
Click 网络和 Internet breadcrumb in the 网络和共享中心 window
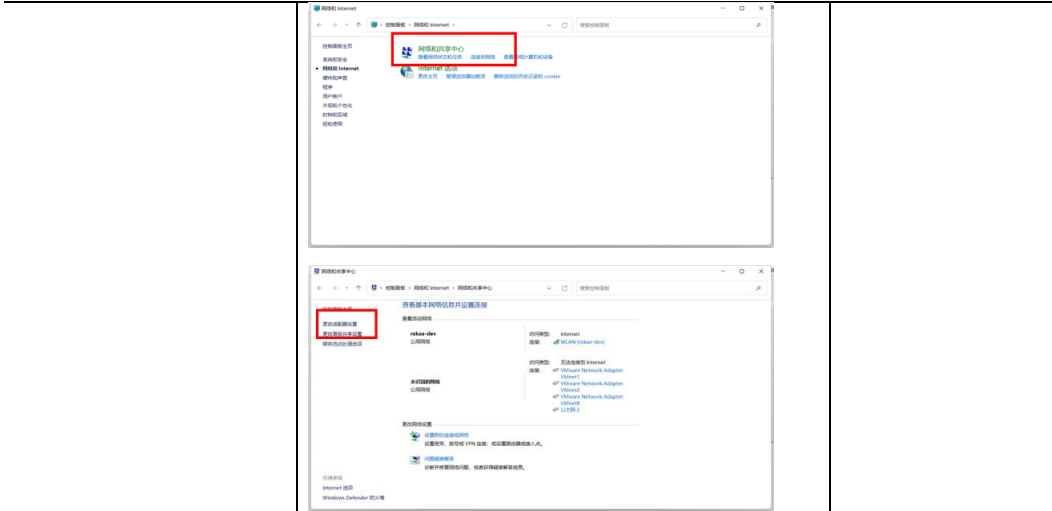pos(431,288)
